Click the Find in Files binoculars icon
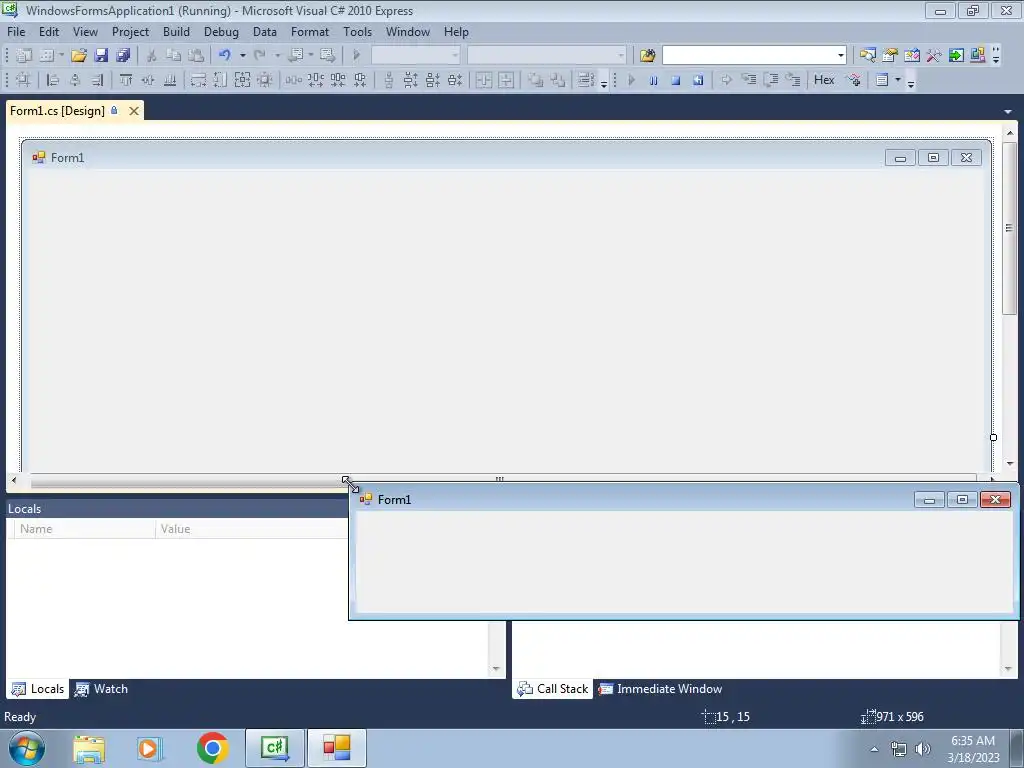This screenshot has height=768, width=1024. [x=647, y=56]
